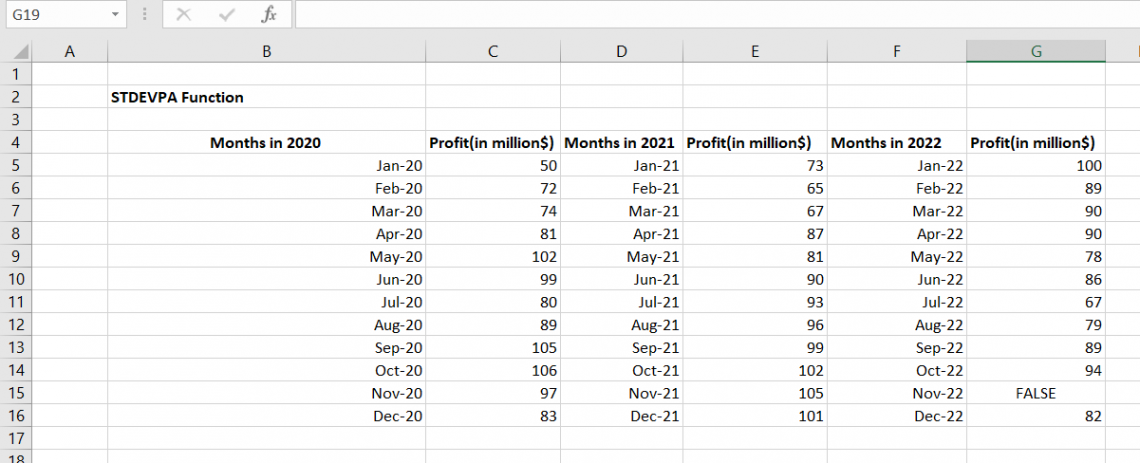Image resolution: width=1140 pixels, height=463 pixels.
Task: Click inside the formula bar input
Action: click(x=700, y=15)
